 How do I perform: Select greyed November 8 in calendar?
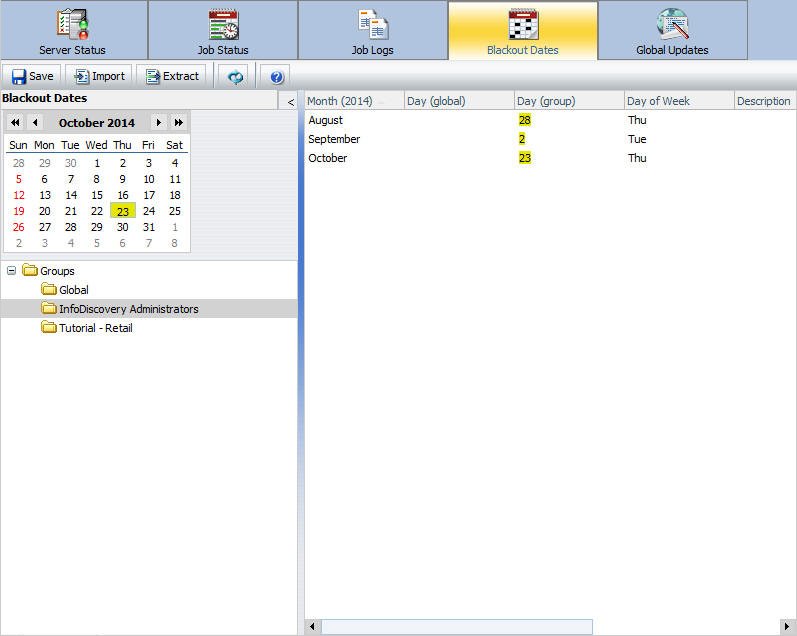tap(174, 243)
